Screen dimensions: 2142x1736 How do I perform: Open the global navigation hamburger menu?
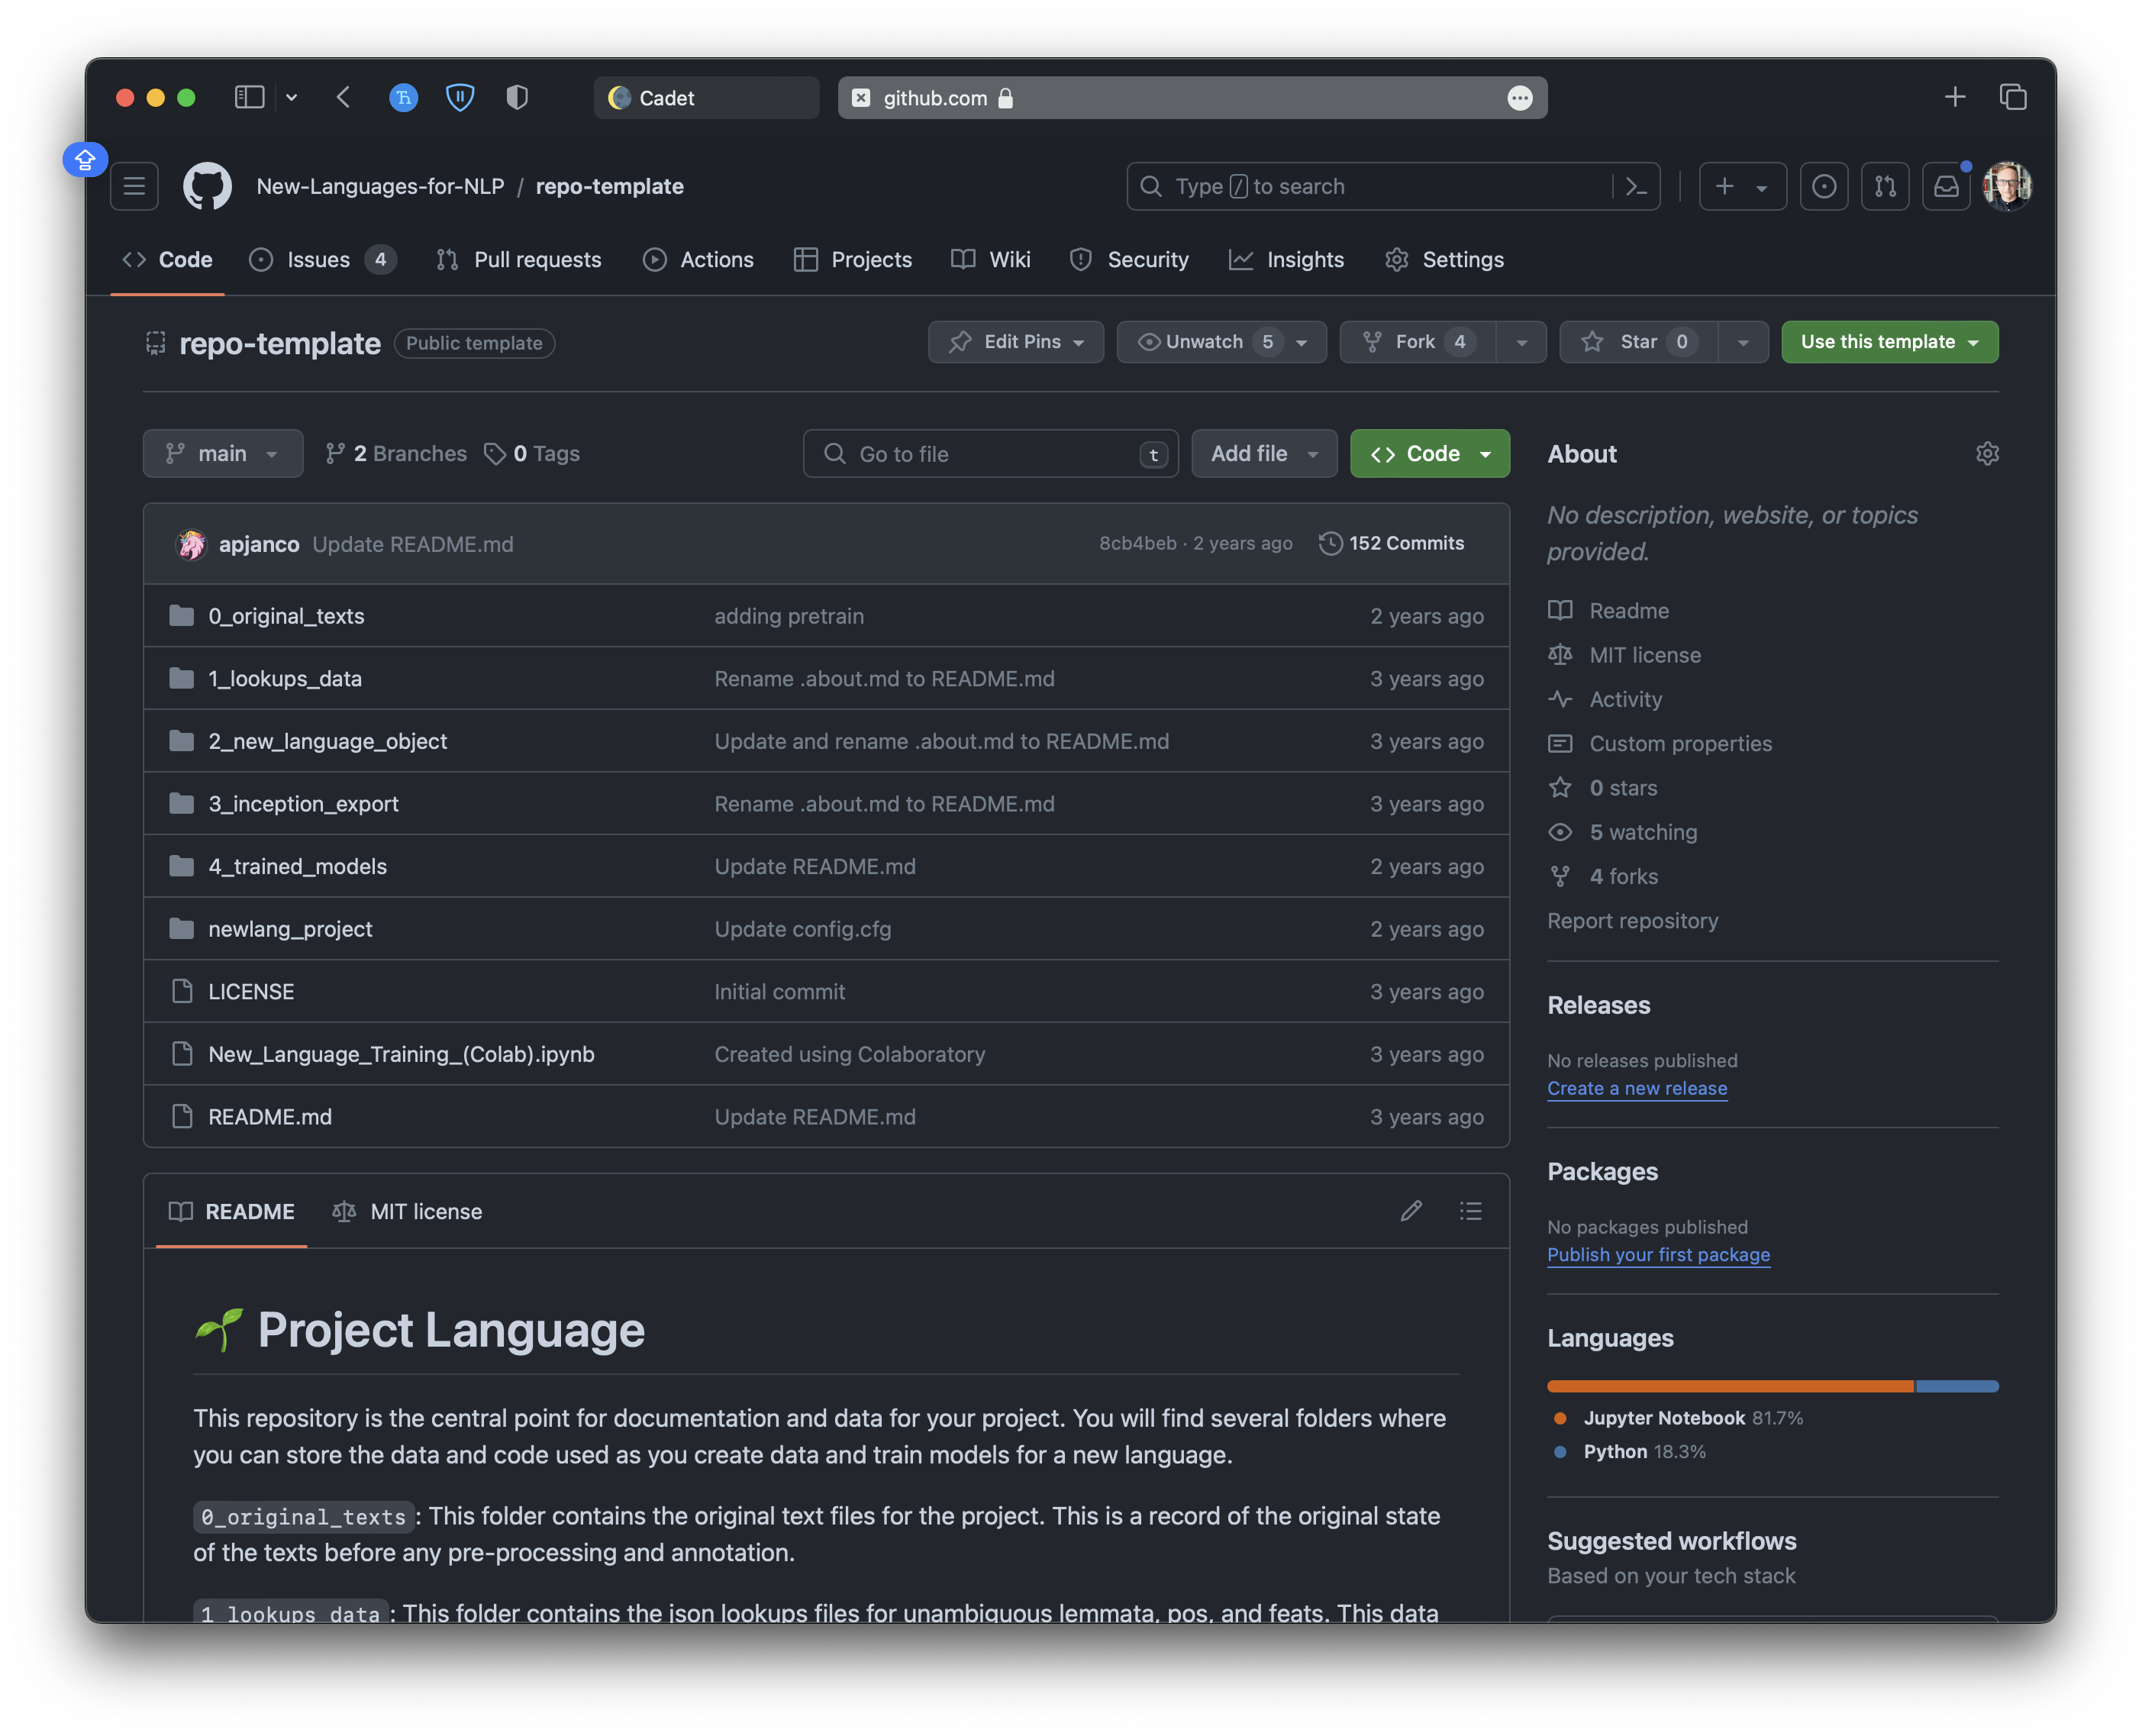(x=134, y=186)
